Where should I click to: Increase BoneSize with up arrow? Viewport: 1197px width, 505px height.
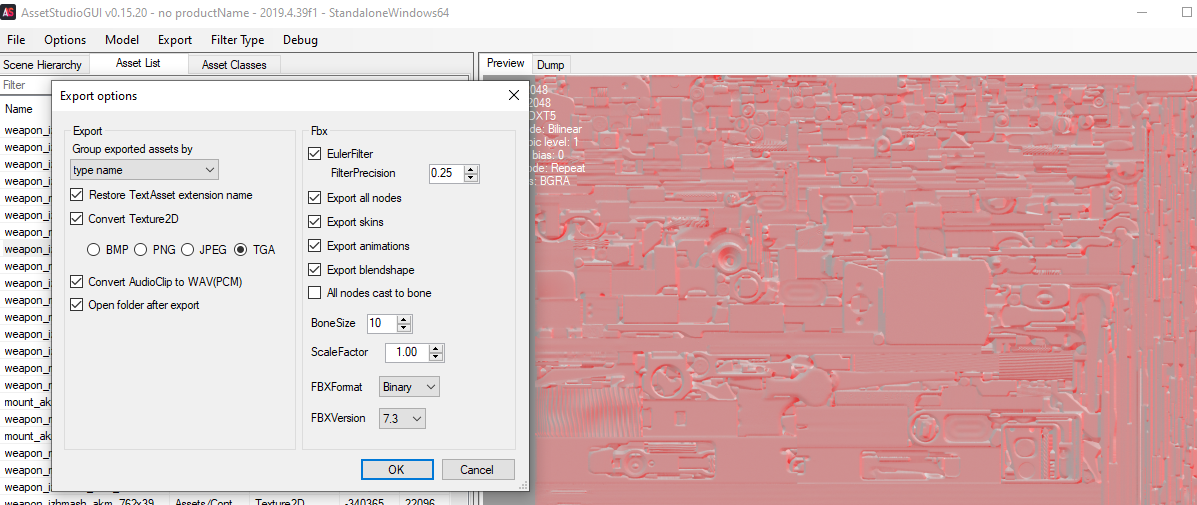click(x=405, y=319)
